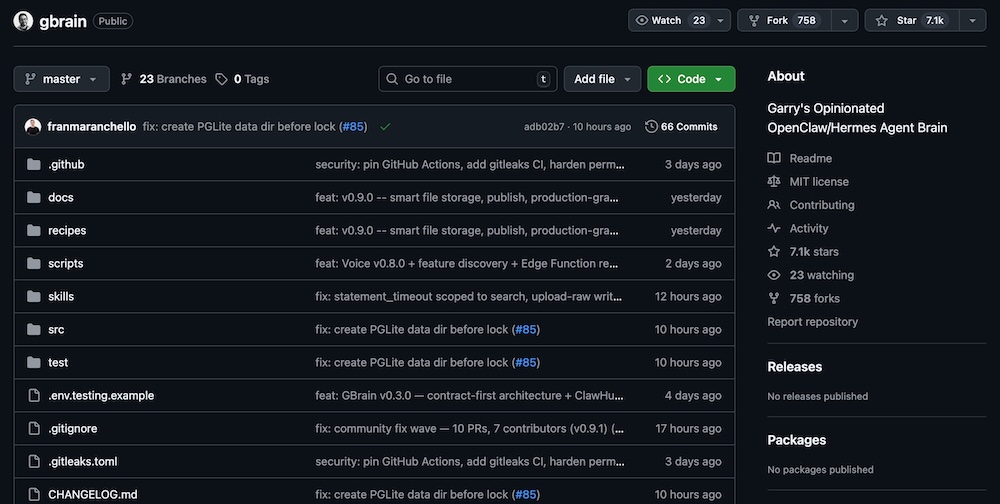Screen dimensions: 1000x504
Task: Star the gbrain repository
Action: pos(906,20)
